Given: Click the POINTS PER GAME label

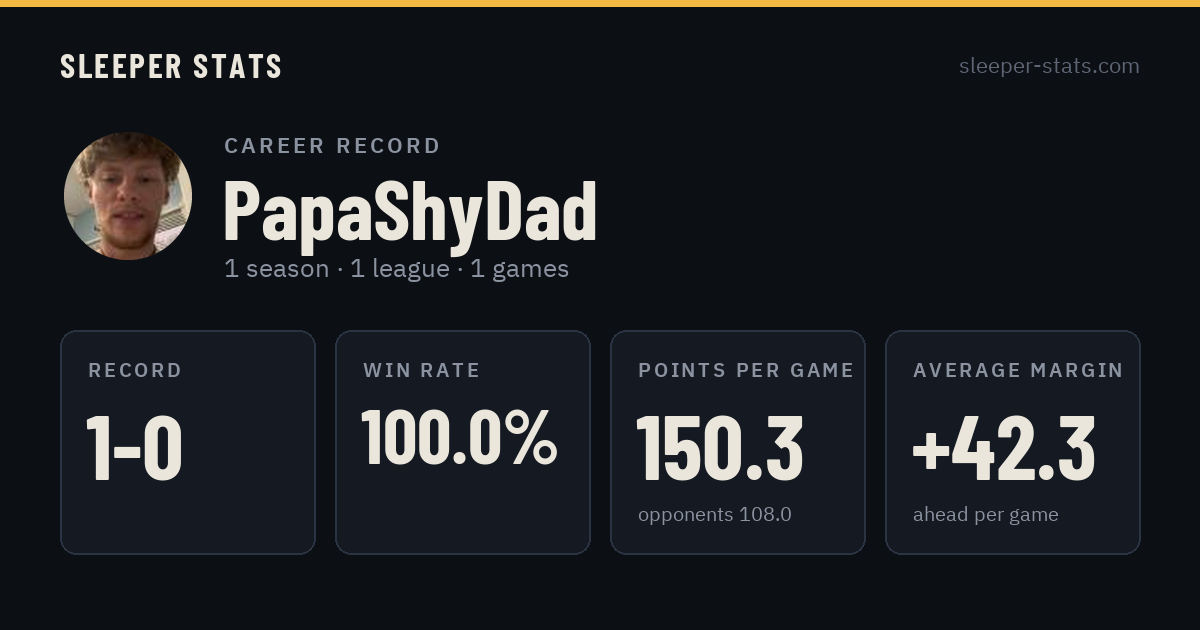Looking at the screenshot, I should tap(746, 371).
